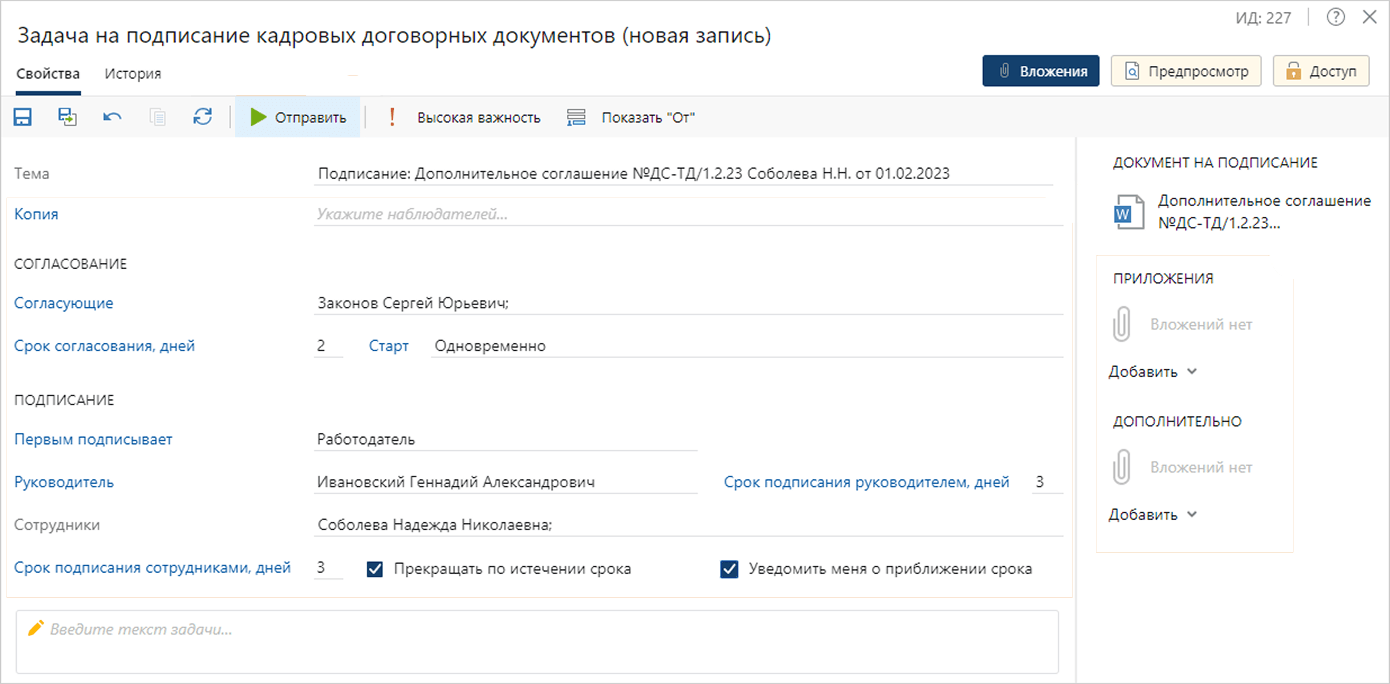This screenshot has width=1390, height=684.
Task: Select the Свойства tab
Action: click(48, 74)
